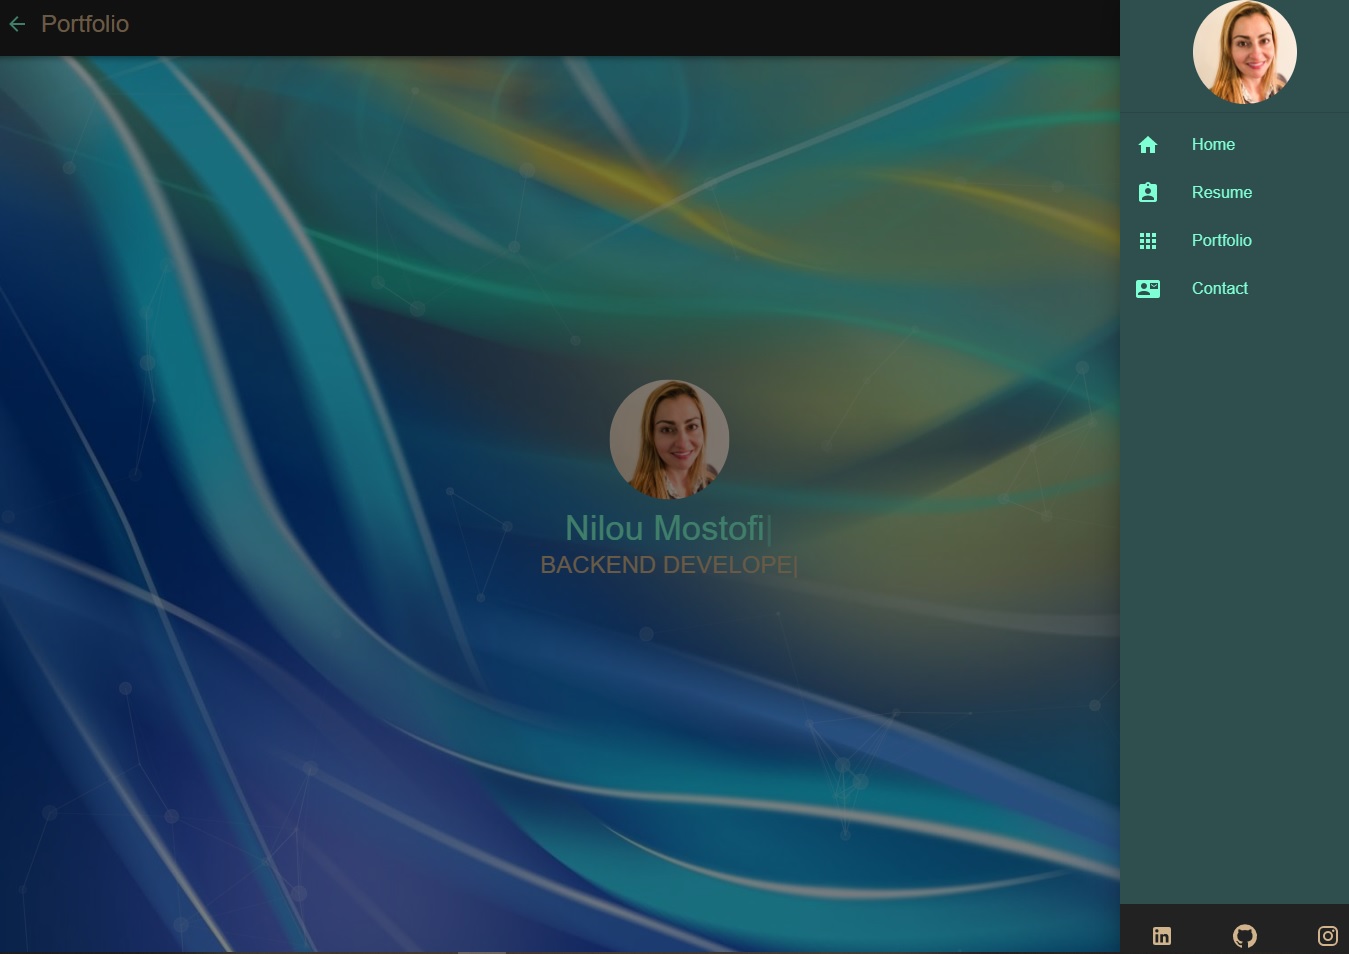Click the Home house icon
This screenshot has height=954, width=1349.
[x=1148, y=145]
